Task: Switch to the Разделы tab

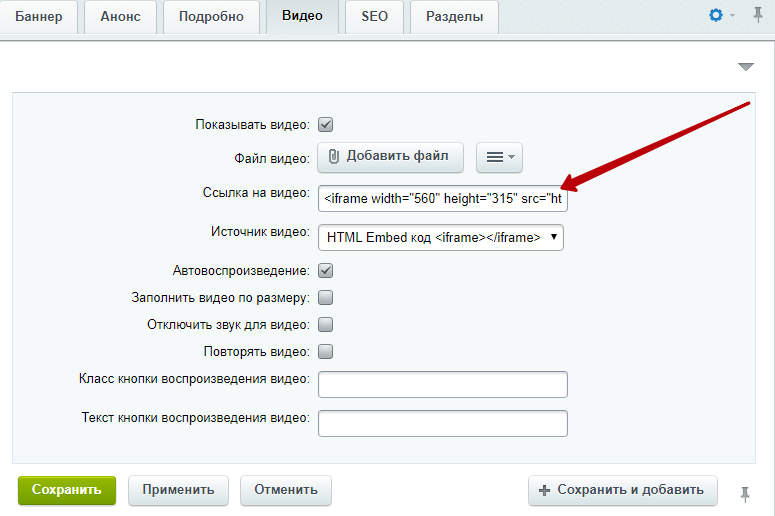Action: point(454,17)
